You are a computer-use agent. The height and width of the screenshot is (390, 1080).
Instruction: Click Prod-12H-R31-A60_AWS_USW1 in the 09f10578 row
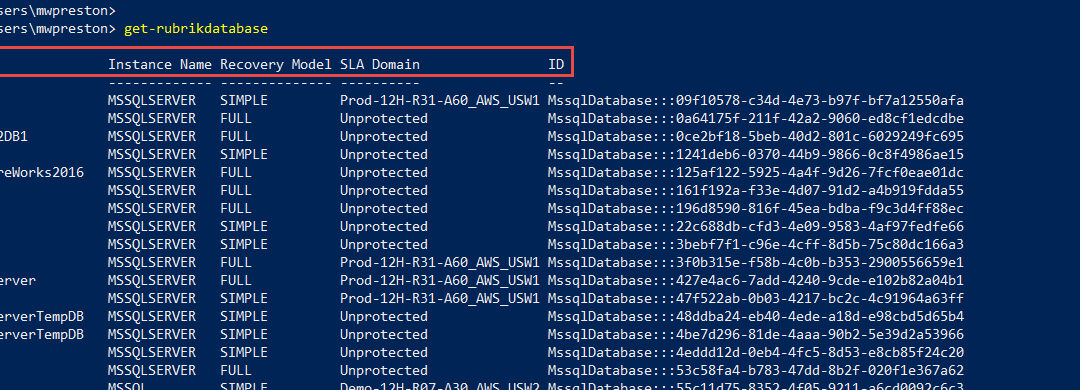pos(439,101)
